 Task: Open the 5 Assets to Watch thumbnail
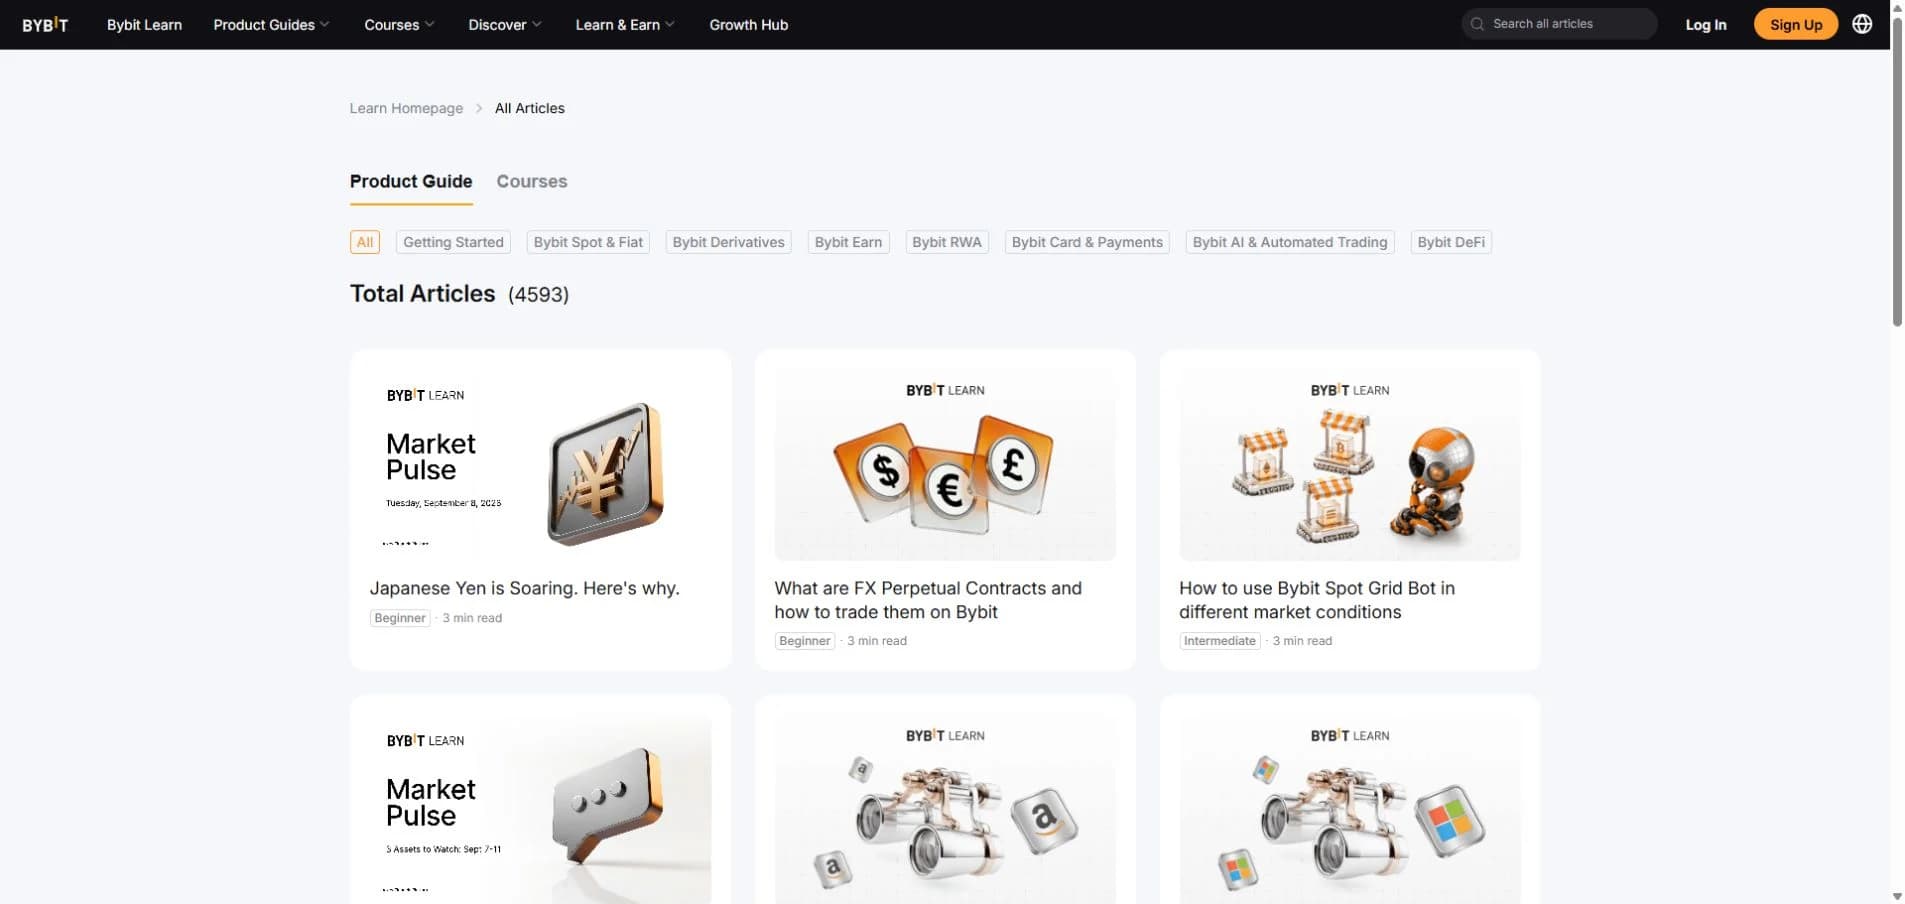[540, 810]
